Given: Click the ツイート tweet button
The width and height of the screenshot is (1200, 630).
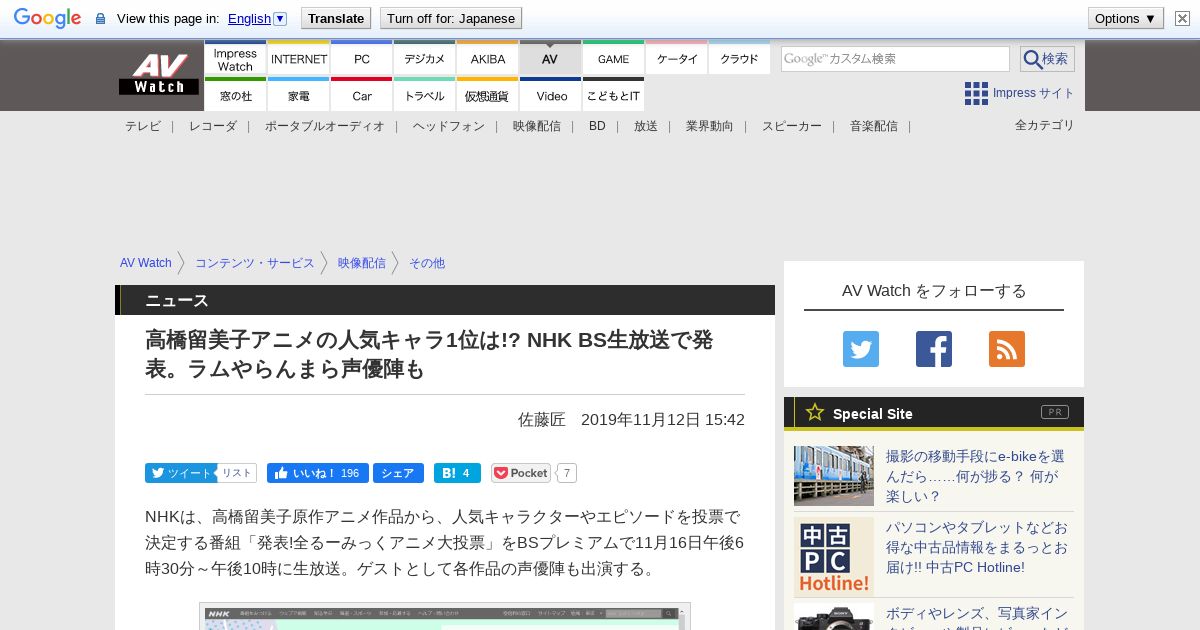Looking at the screenshot, I should tap(180, 473).
